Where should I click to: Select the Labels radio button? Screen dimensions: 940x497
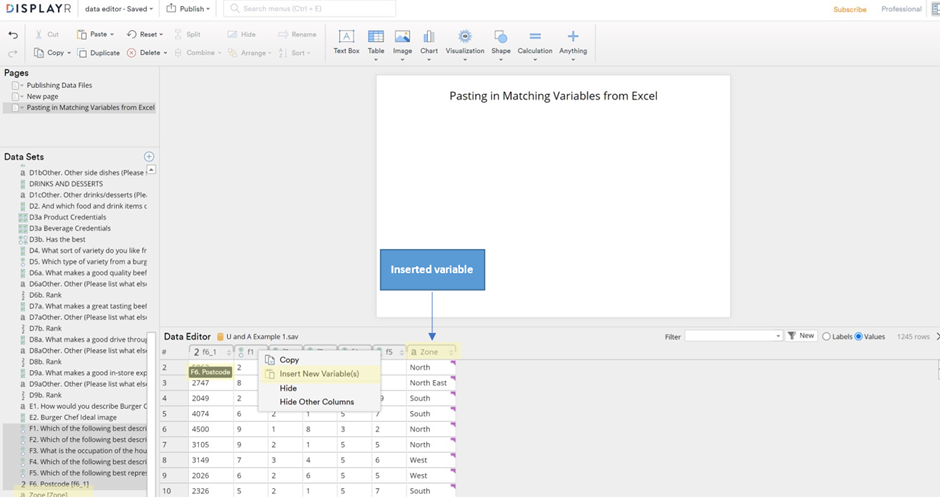tap(826, 336)
